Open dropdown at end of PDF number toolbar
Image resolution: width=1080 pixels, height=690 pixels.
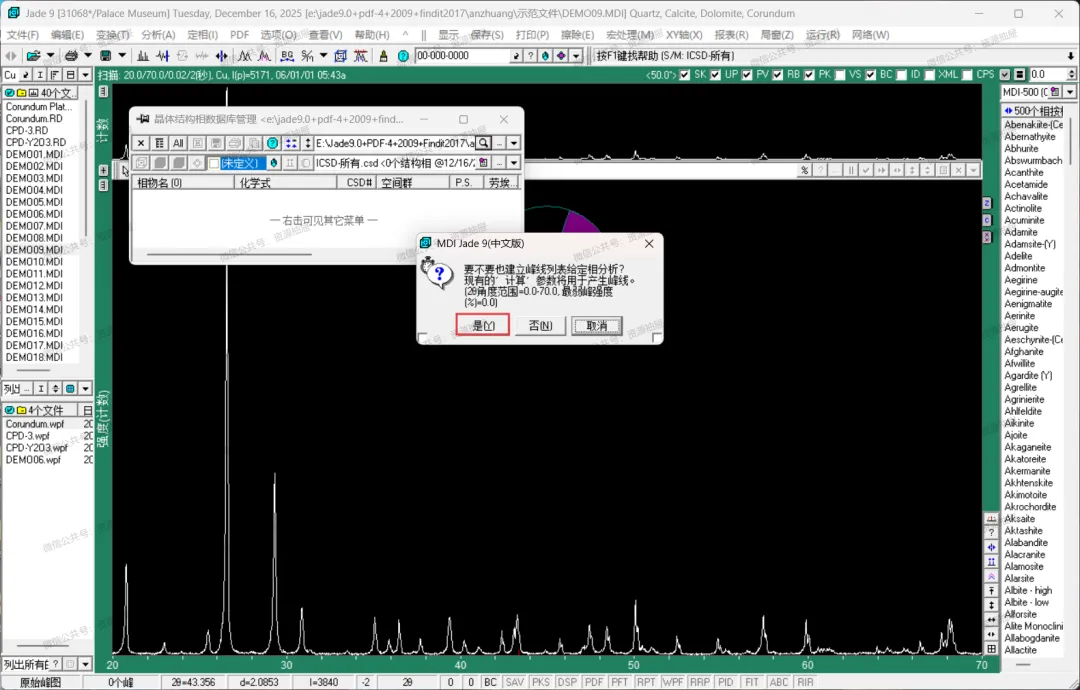(x=577, y=56)
